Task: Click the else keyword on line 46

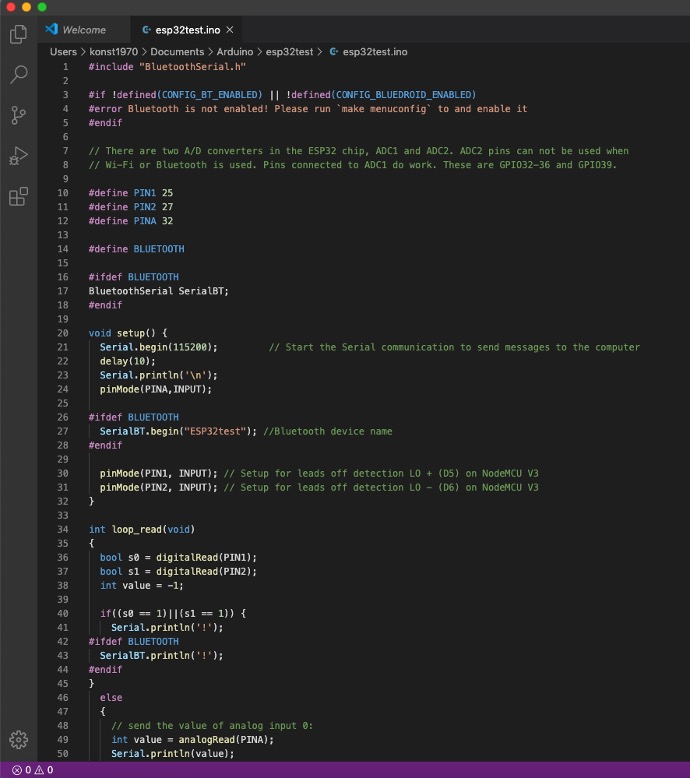Action: pyautogui.click(x=111, y=698)
